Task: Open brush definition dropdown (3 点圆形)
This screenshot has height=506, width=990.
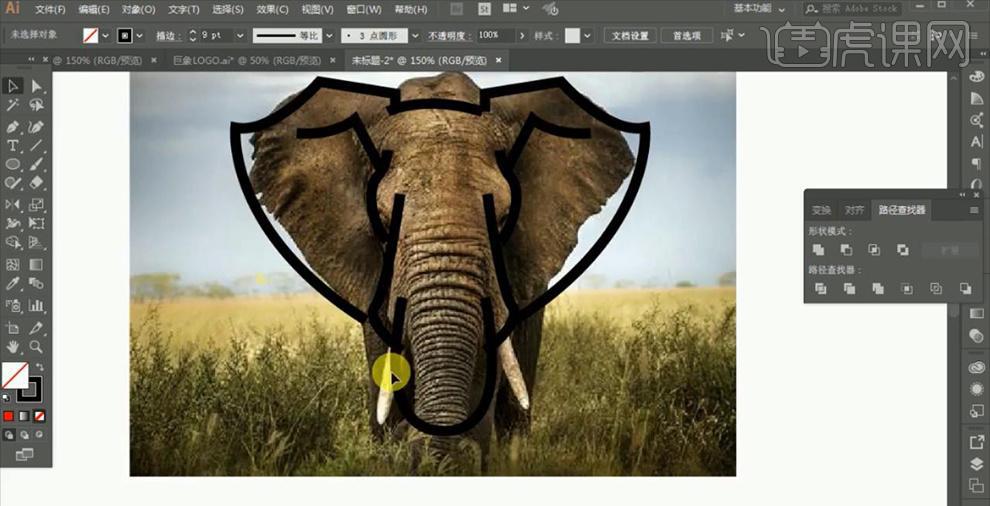Action: pyautogui.click(x=415, y=36)
